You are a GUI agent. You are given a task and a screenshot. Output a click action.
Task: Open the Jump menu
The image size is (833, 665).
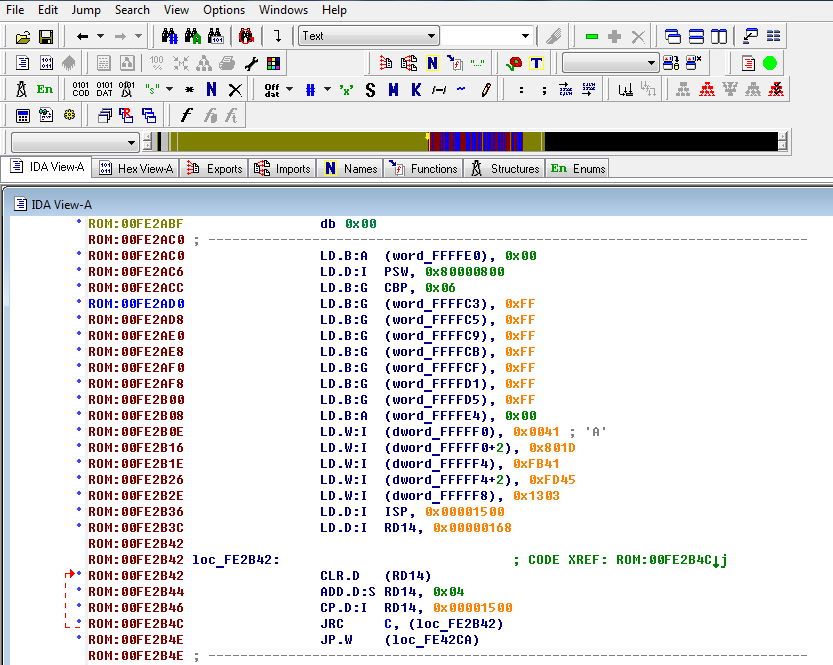tap(86, 10)
